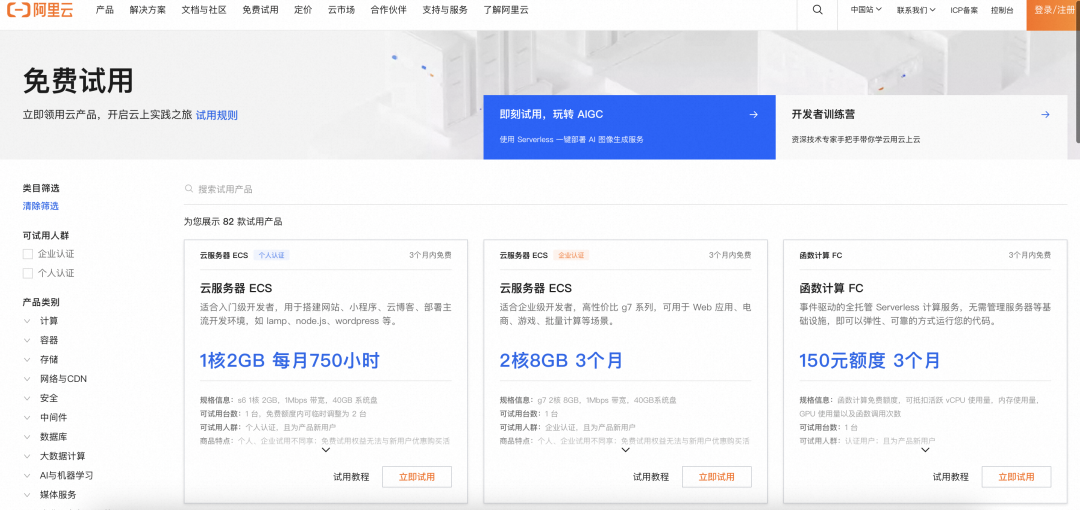
Task: Open the 文档与社区 menu
Action: 204,10
